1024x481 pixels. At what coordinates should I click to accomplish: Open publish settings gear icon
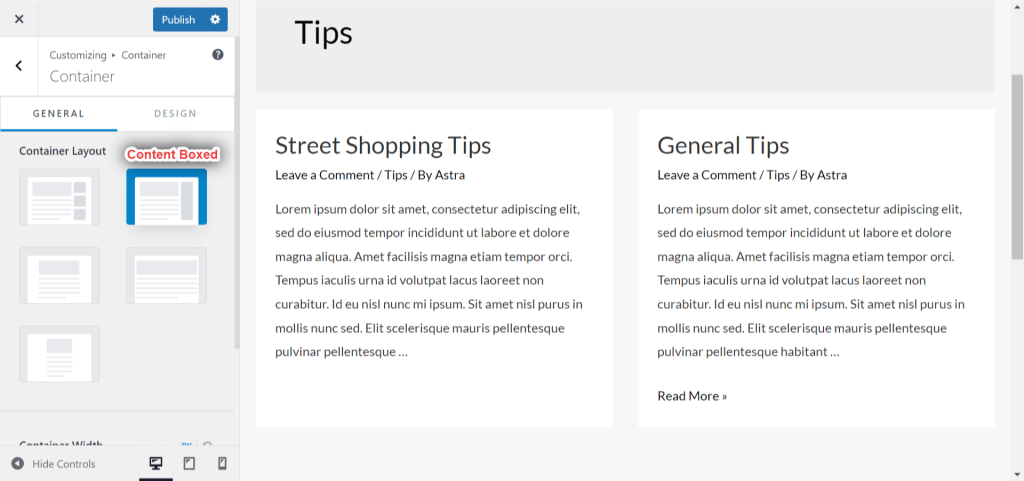pyautogui.click(x=215, y=20)
